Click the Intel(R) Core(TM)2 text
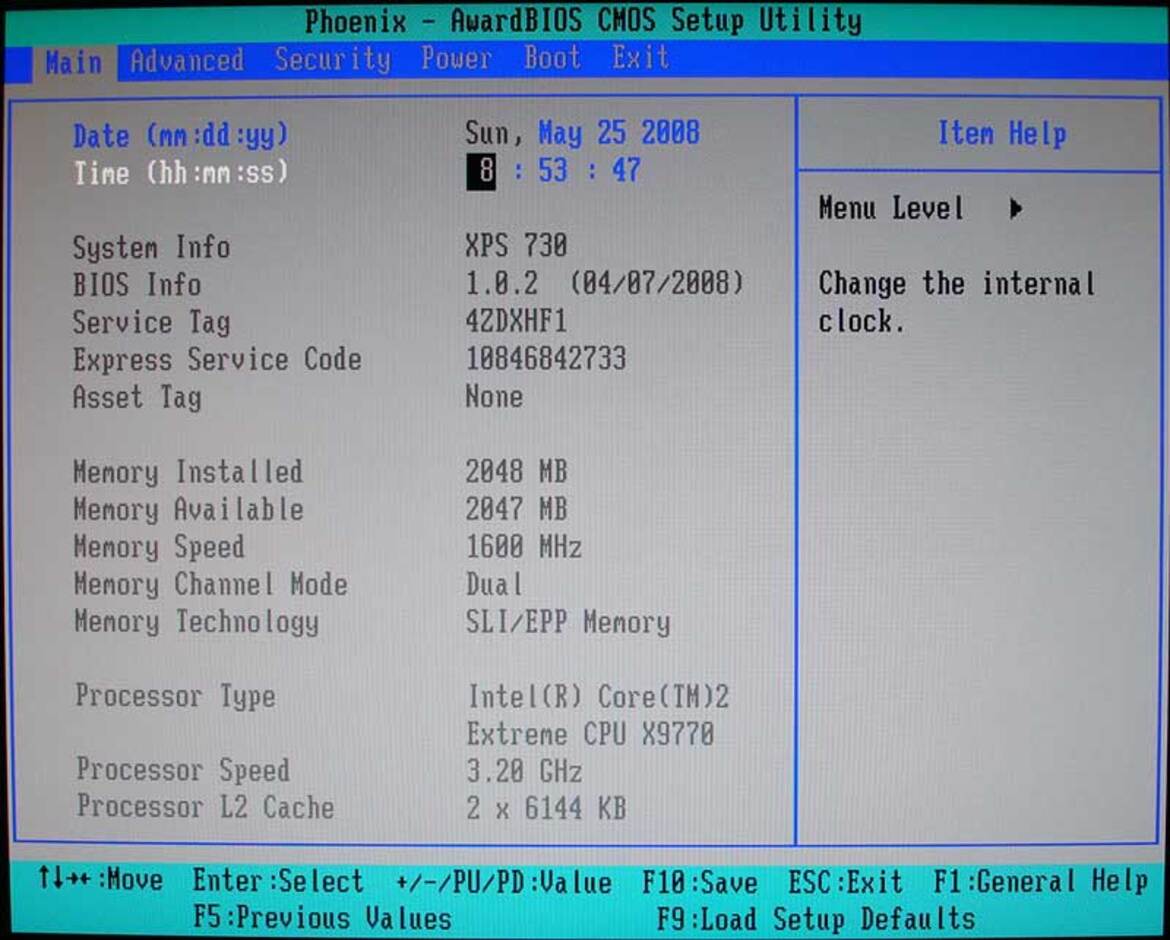The image size is (1170, 940). [598, 697]
